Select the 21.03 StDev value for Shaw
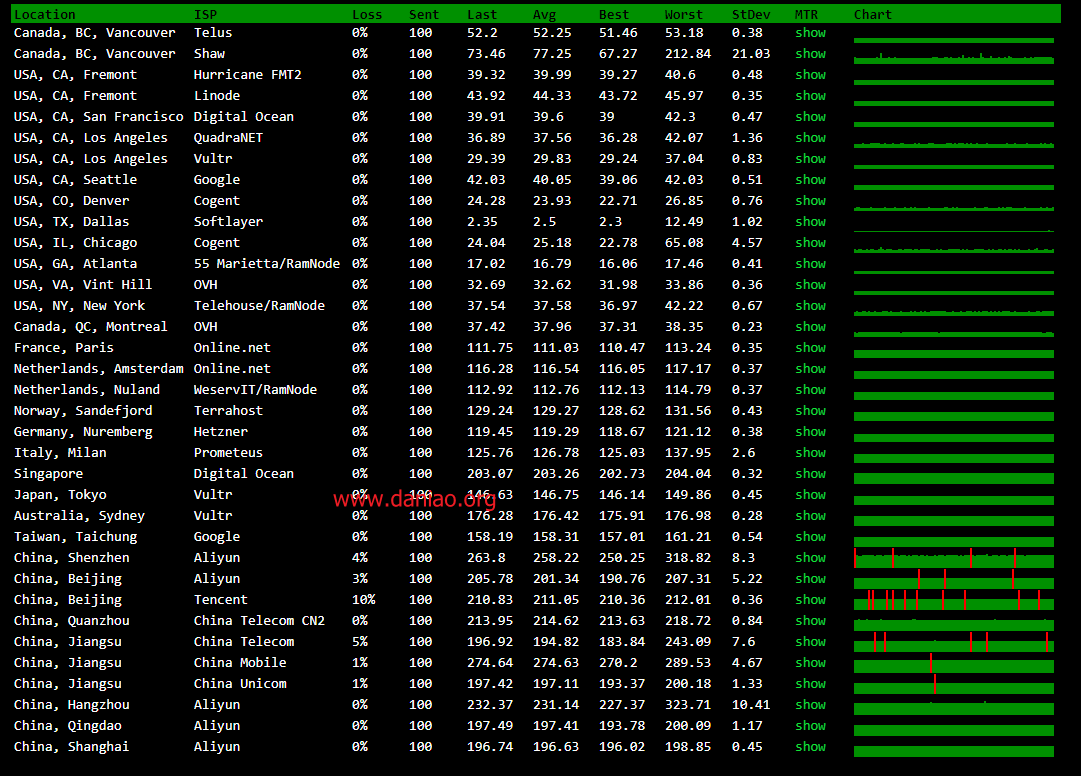 coord(751,54)
